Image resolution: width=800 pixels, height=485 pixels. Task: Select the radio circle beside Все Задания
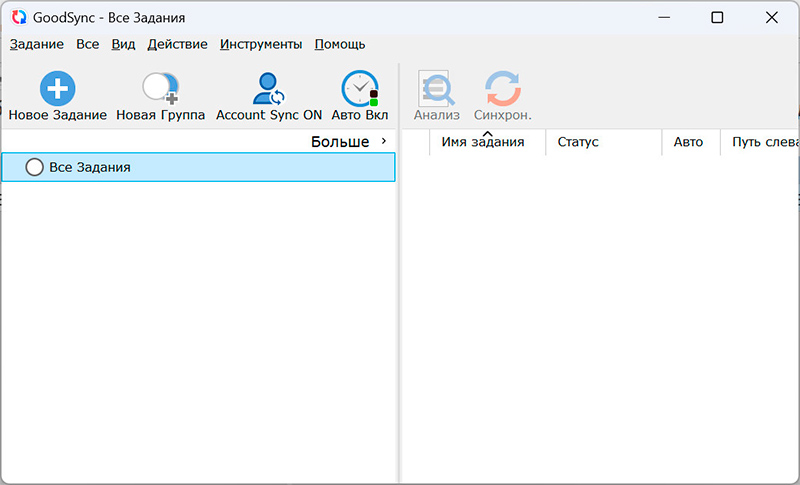point(34,167)
